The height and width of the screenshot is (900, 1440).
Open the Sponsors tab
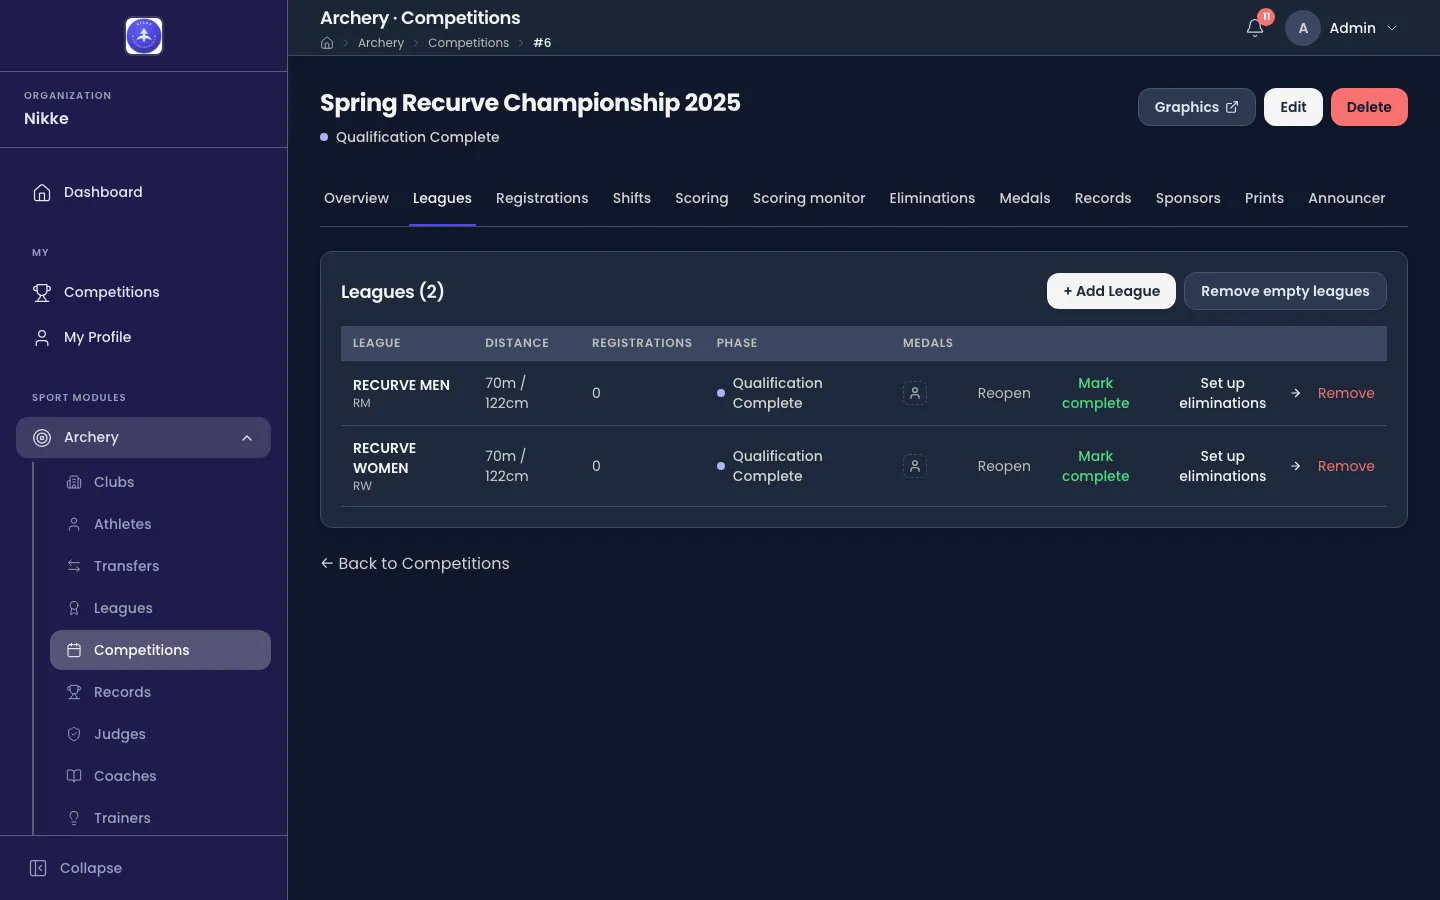(x=1188, y=198)
